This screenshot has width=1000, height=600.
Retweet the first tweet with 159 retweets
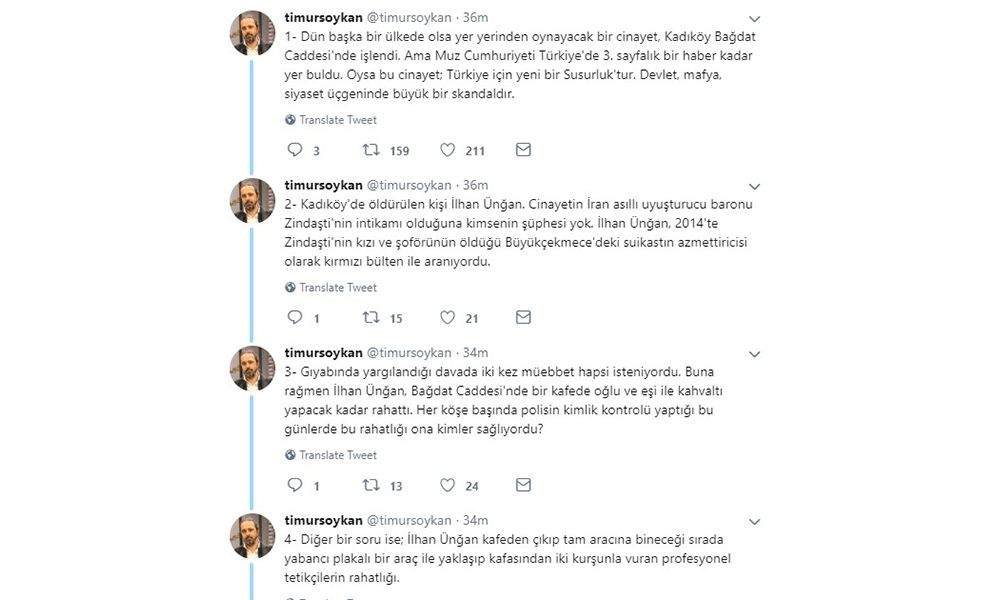(x=370, y=150)
